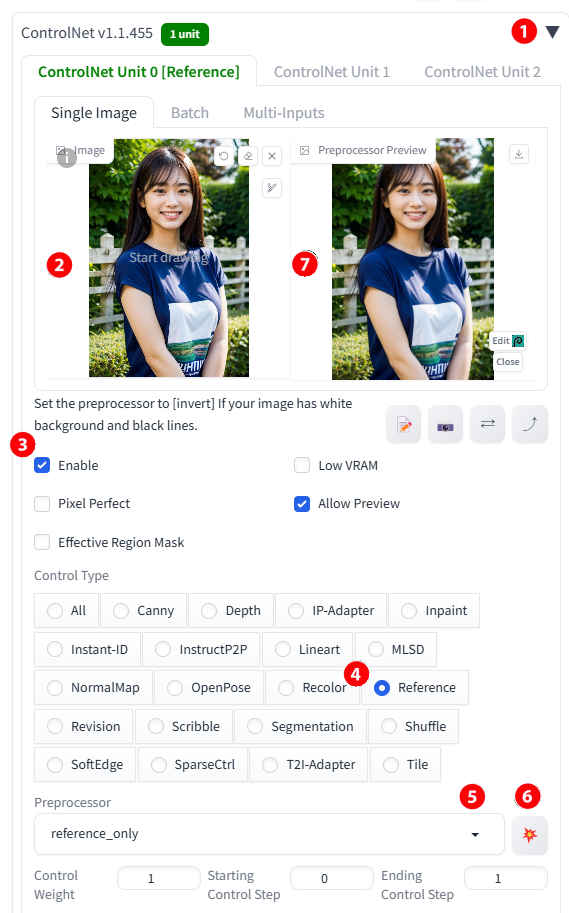
Task: Click the webcam camera icon
Action: [446, 424]
